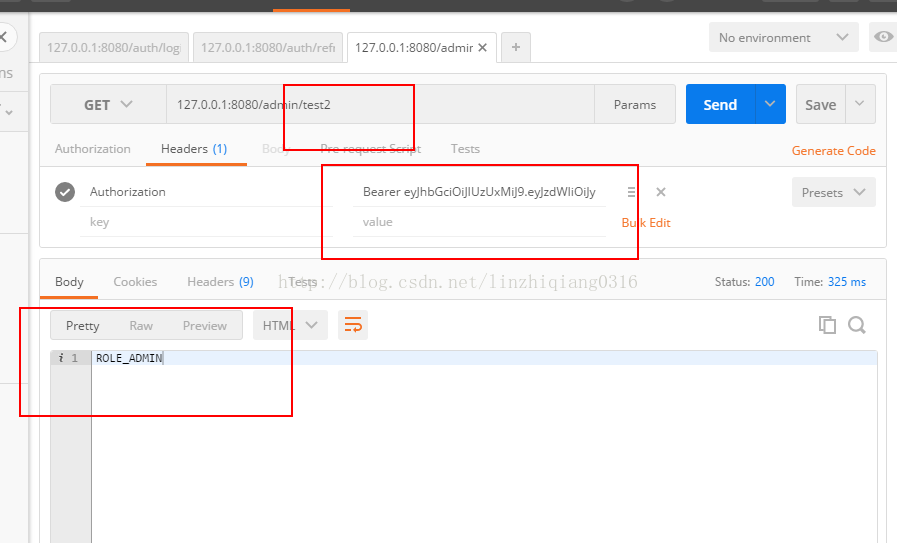
Task: Open environment quick look eye icon
Action: pyautogui.click(x=883, y=37)
